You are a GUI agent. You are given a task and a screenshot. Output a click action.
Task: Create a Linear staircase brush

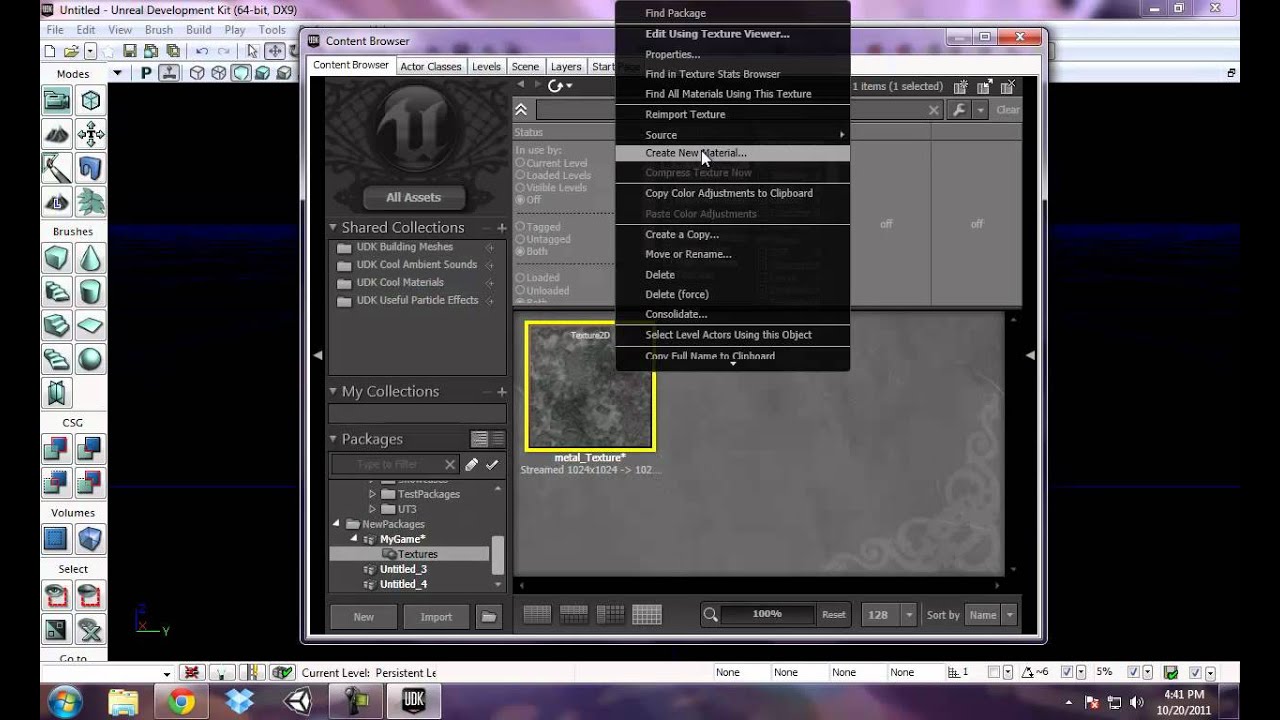56,325
